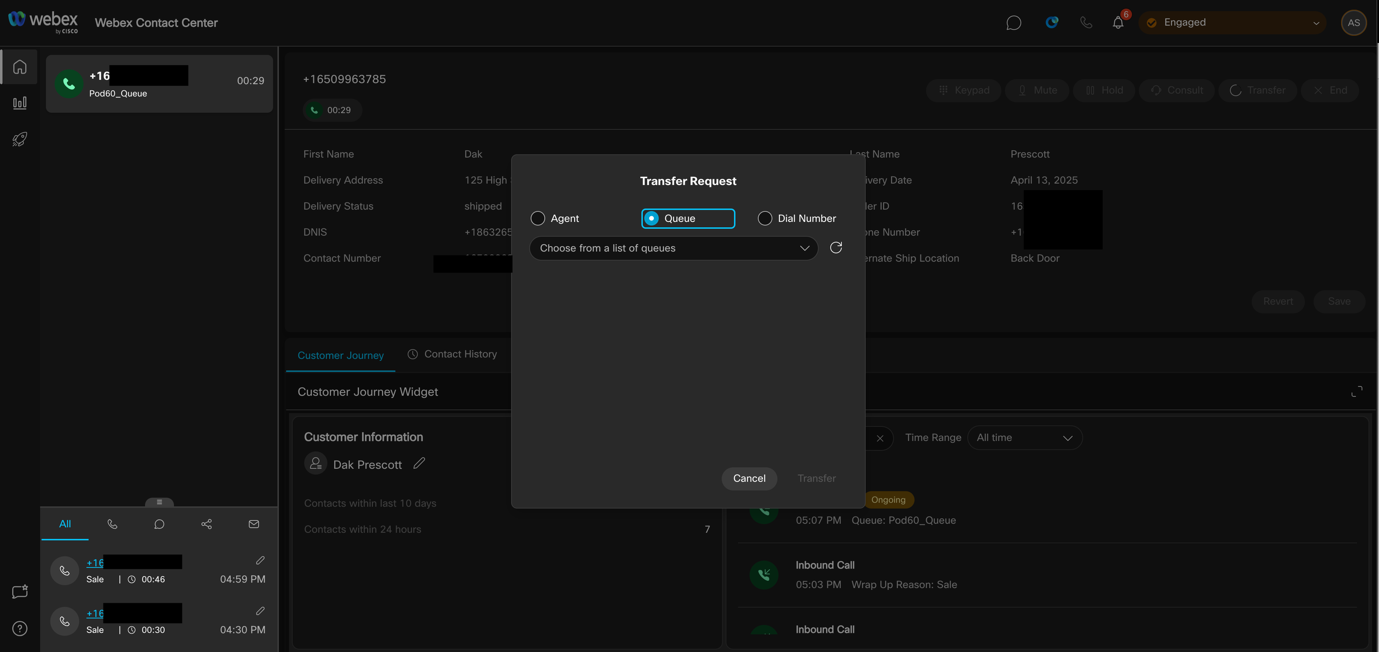Expand the Customer Journey Widget fullscreen
This screenshot has width=1379, height=652.
click(1356, 392)
